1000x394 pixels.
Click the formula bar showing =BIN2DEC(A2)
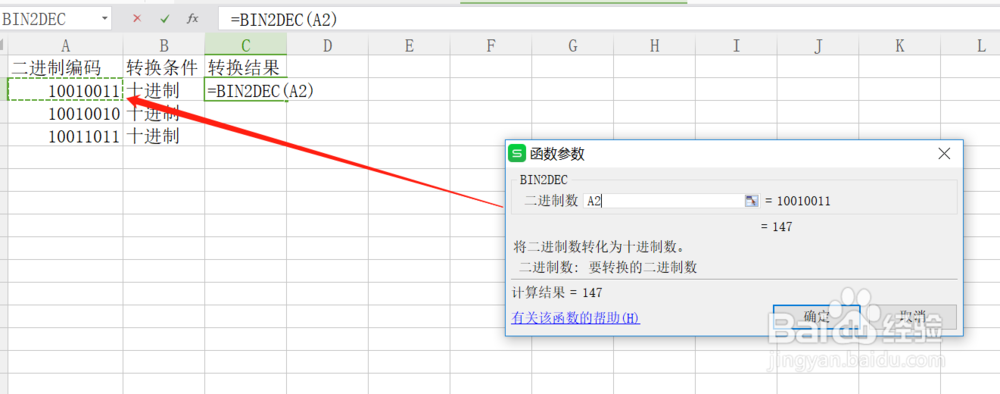pos(609,19)
